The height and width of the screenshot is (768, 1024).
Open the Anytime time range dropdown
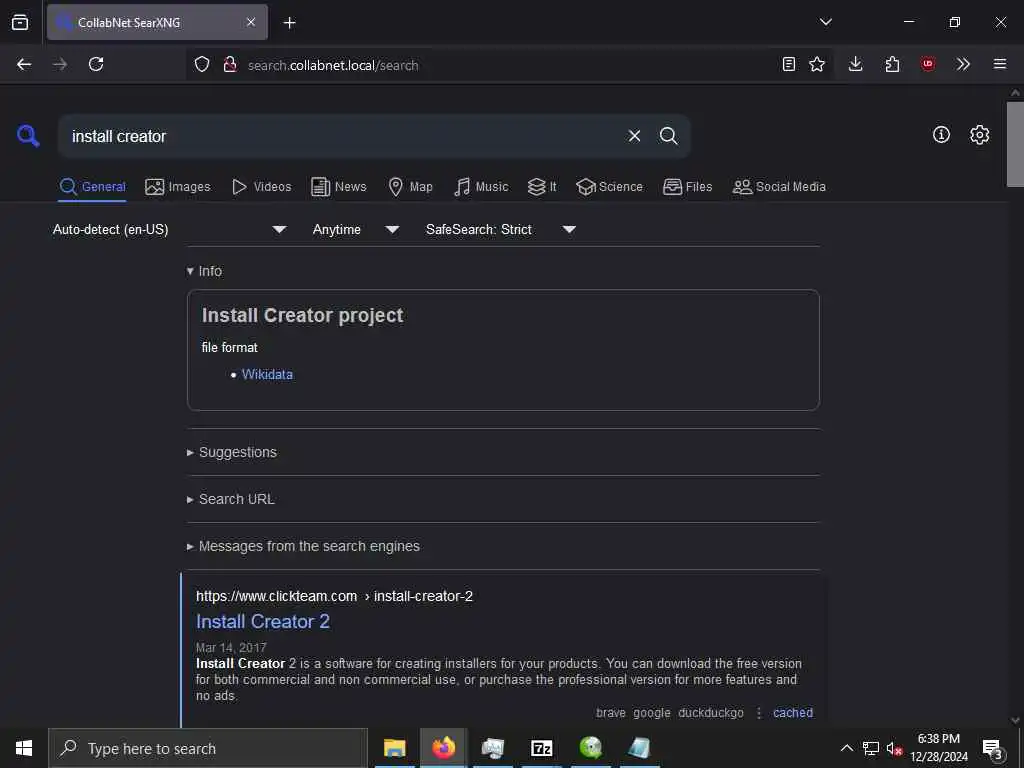coord(356,229)
